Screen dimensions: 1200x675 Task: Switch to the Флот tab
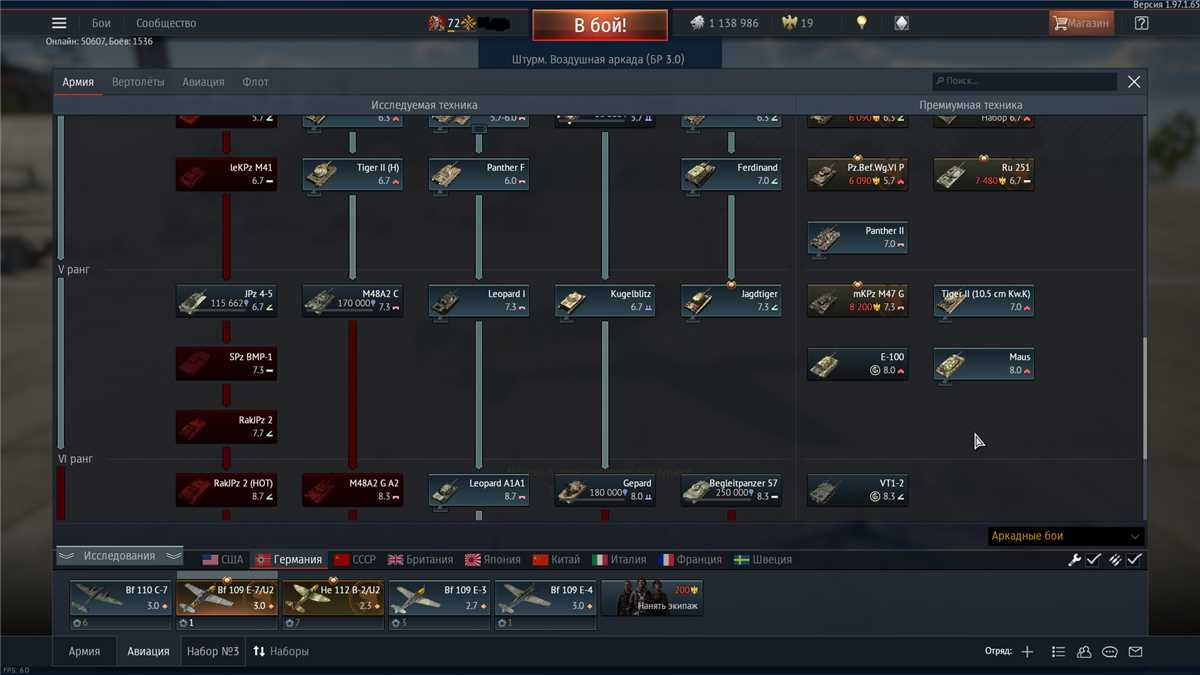(255, 82)
